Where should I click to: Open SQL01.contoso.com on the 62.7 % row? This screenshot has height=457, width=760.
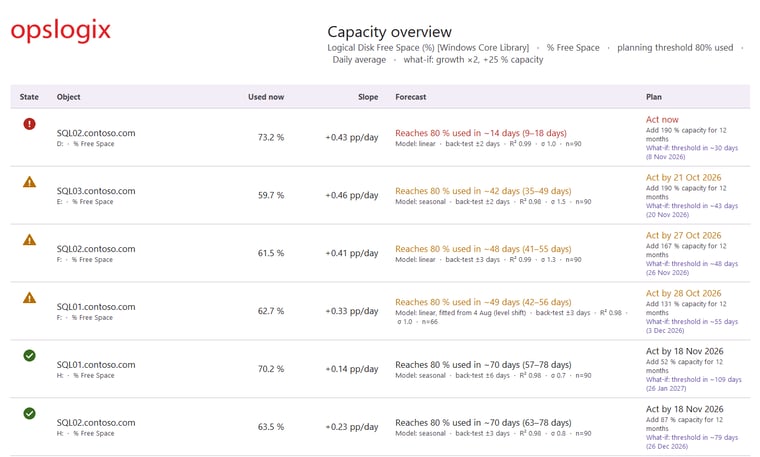[96, 307]
